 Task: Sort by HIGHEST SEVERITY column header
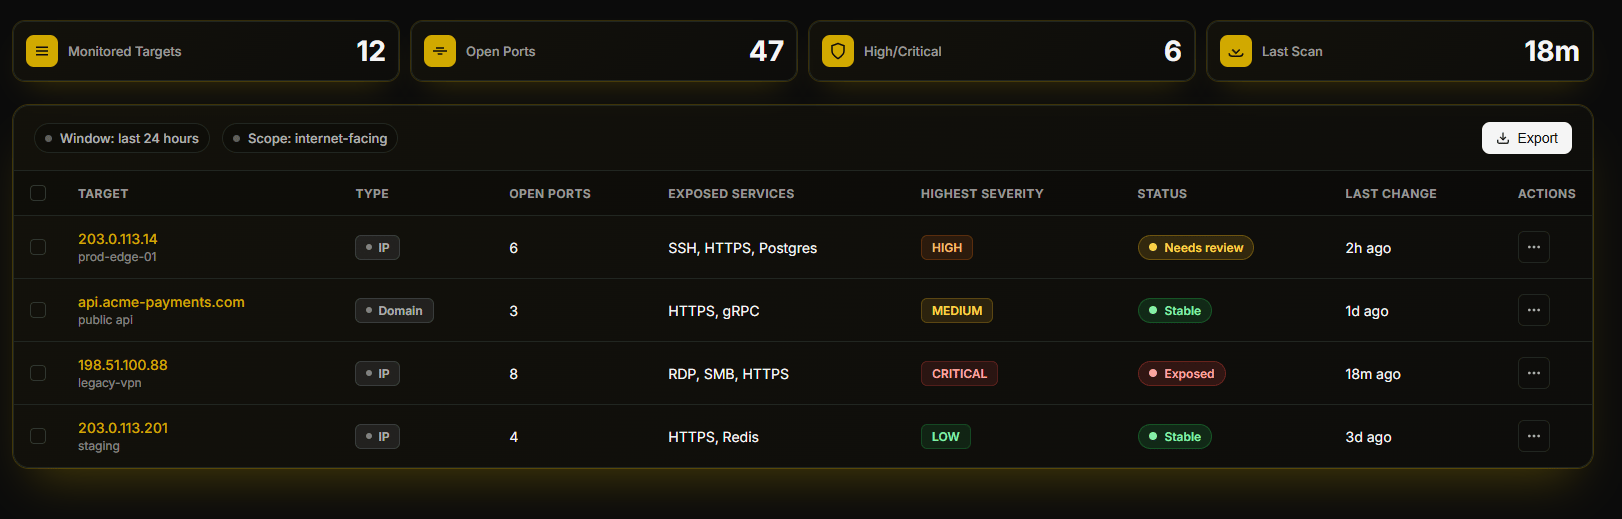(982, 193)
